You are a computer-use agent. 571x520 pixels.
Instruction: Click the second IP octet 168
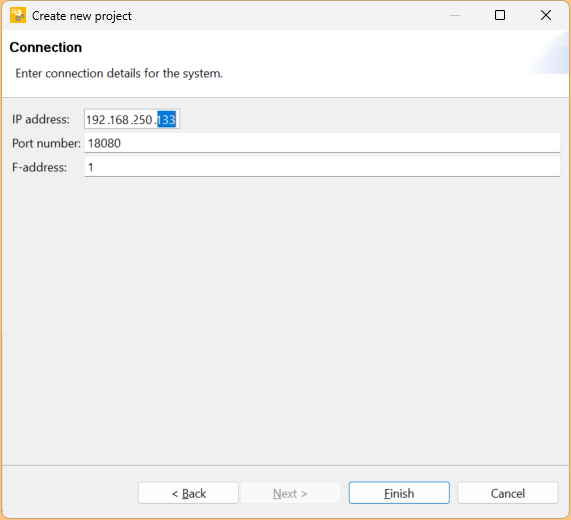[119, 119]
